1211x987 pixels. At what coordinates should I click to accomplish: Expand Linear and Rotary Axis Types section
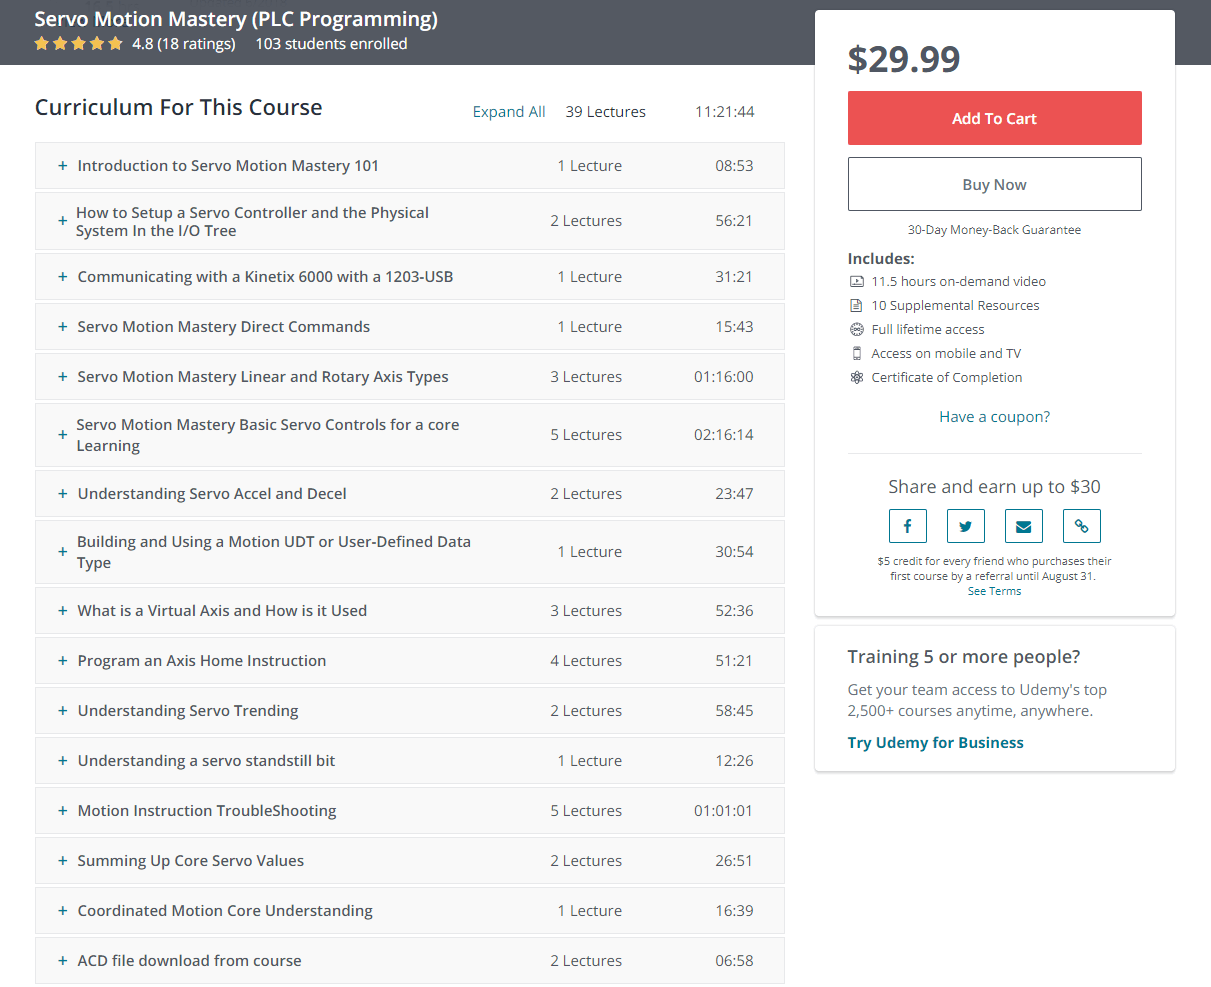click(410, 377)
